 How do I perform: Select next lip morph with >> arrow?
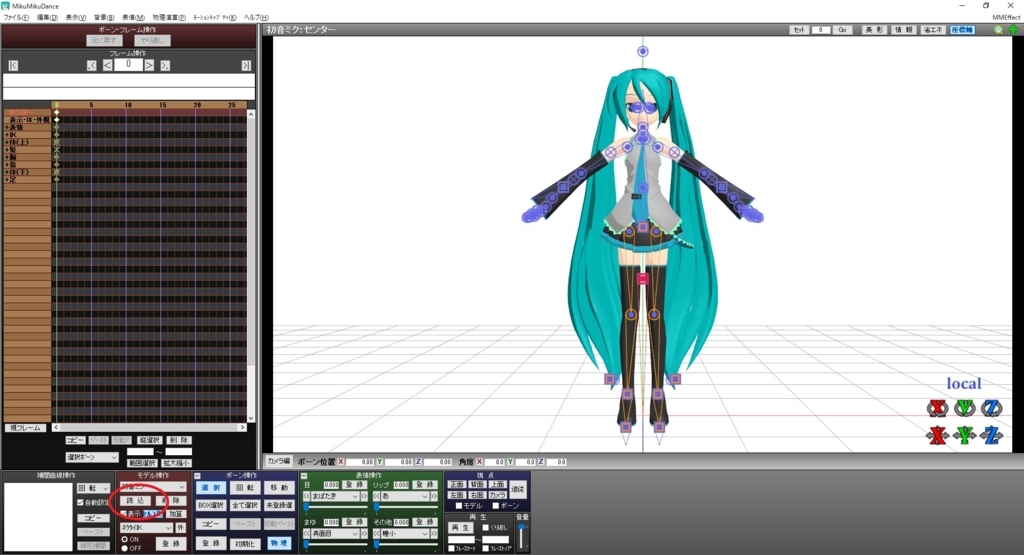click(434, 496)
